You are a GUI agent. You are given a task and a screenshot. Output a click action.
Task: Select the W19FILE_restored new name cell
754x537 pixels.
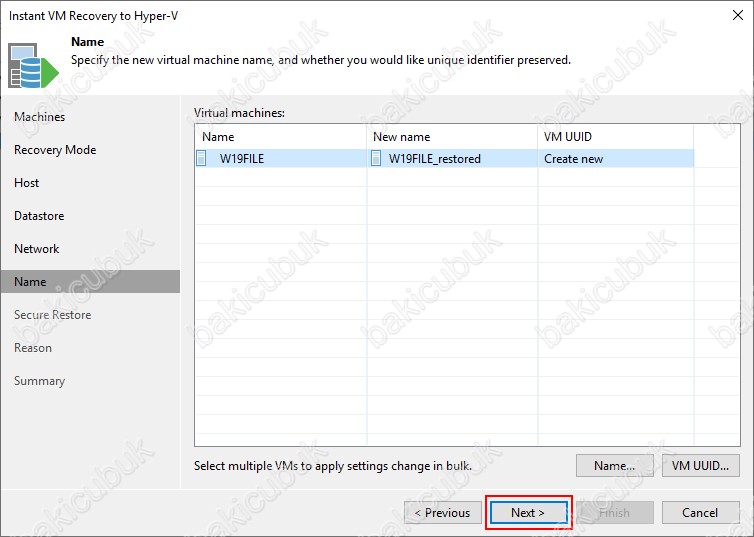tap(452, 158)
